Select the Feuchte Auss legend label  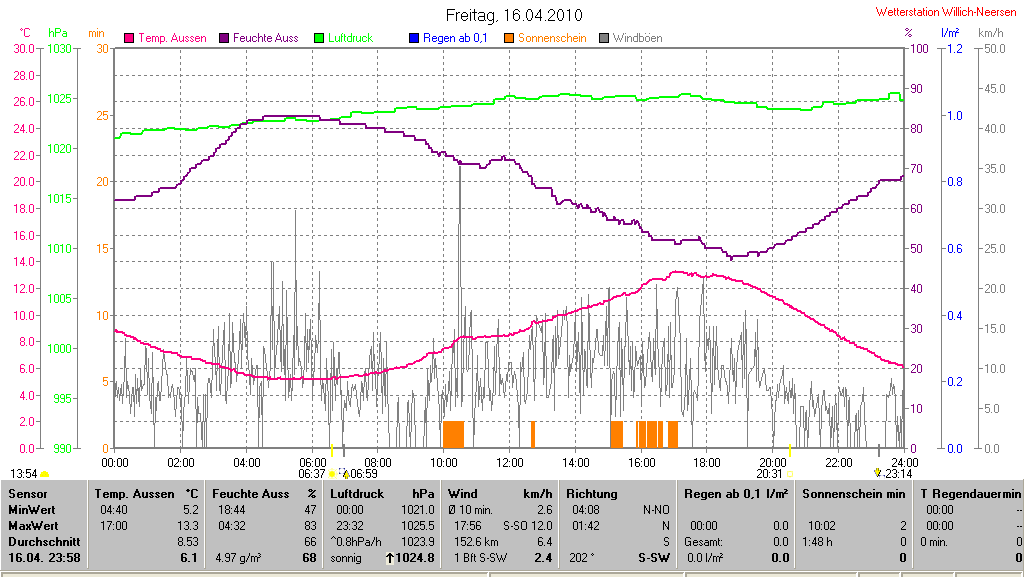(x=265, y=39)
